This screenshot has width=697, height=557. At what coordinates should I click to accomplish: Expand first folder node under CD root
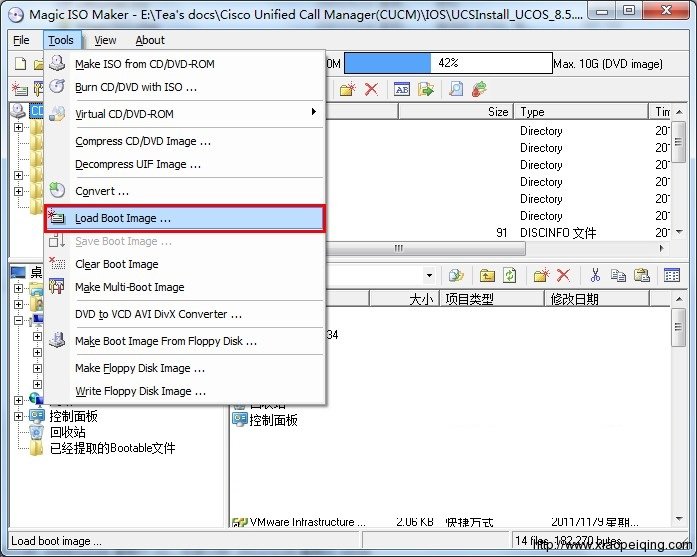click(x=18, y=128)
